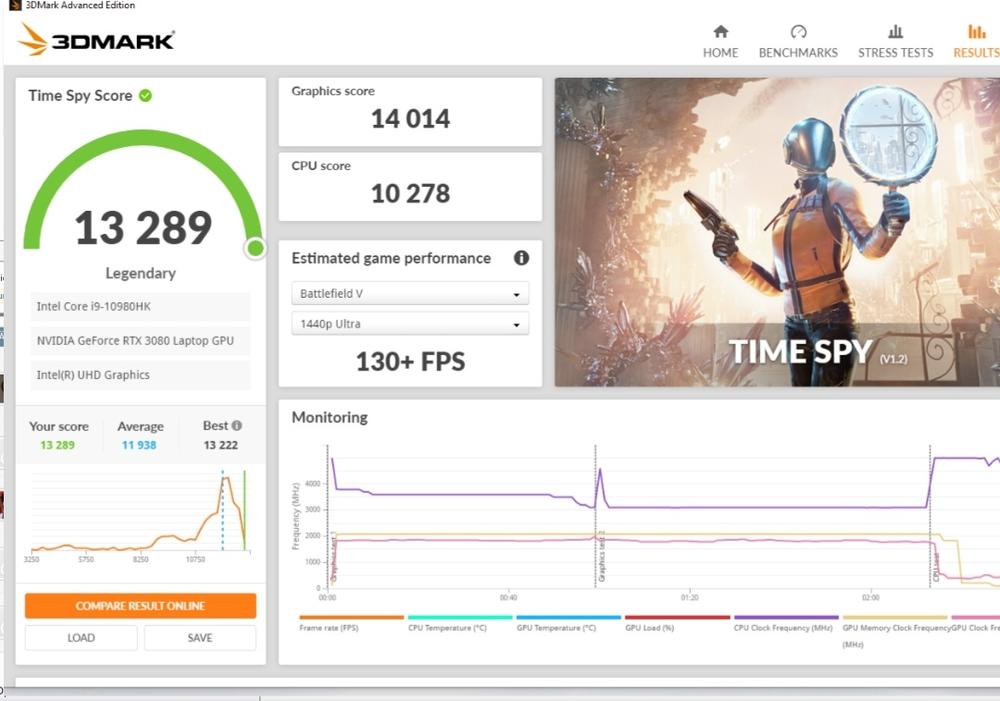The image size is (1000, 701).
Task: Go to the BENCHMARKS tab label
Action: (798, 53)
